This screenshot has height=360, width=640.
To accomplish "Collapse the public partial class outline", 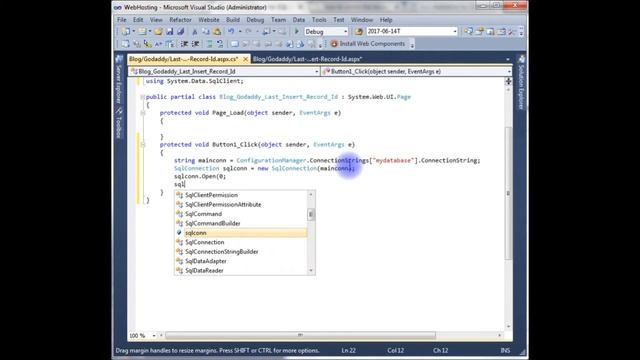I will point(142,97).
